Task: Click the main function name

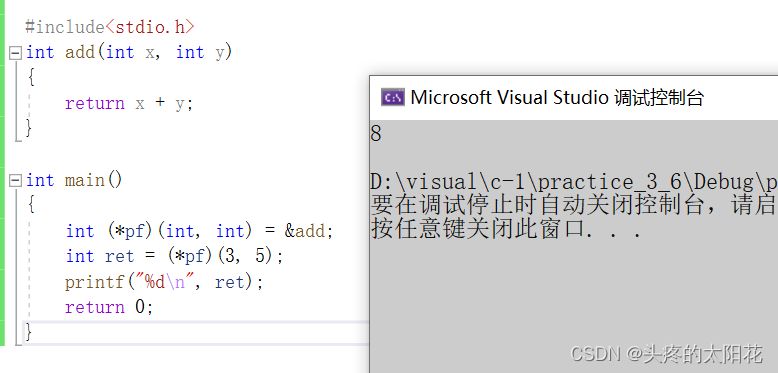Action: tap(85, 180)
